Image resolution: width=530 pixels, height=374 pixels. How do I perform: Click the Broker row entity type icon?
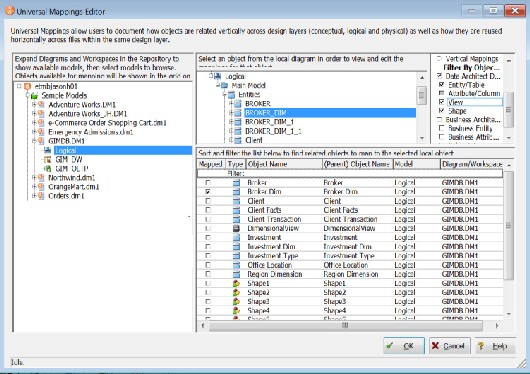(236, 183)
